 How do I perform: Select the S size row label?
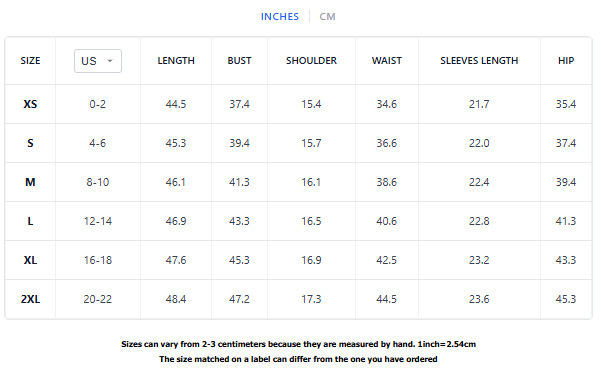click(30, 143)
